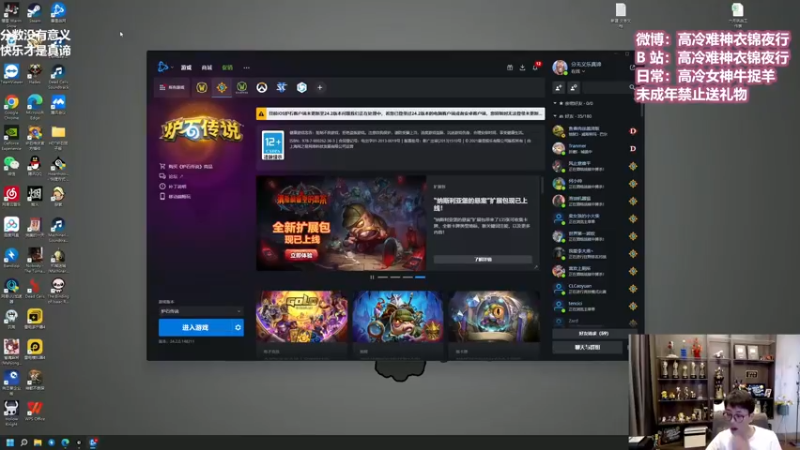Open the NetEase Cloud Music red icon
800x450 pixels.
[x=11, y=196]
